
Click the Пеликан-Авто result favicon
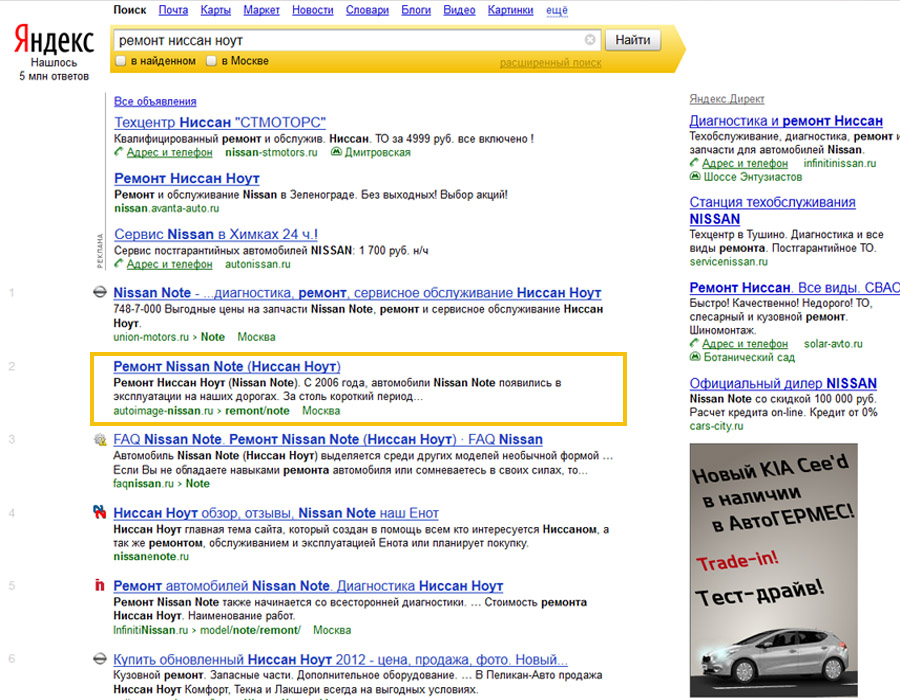(100, 659)
